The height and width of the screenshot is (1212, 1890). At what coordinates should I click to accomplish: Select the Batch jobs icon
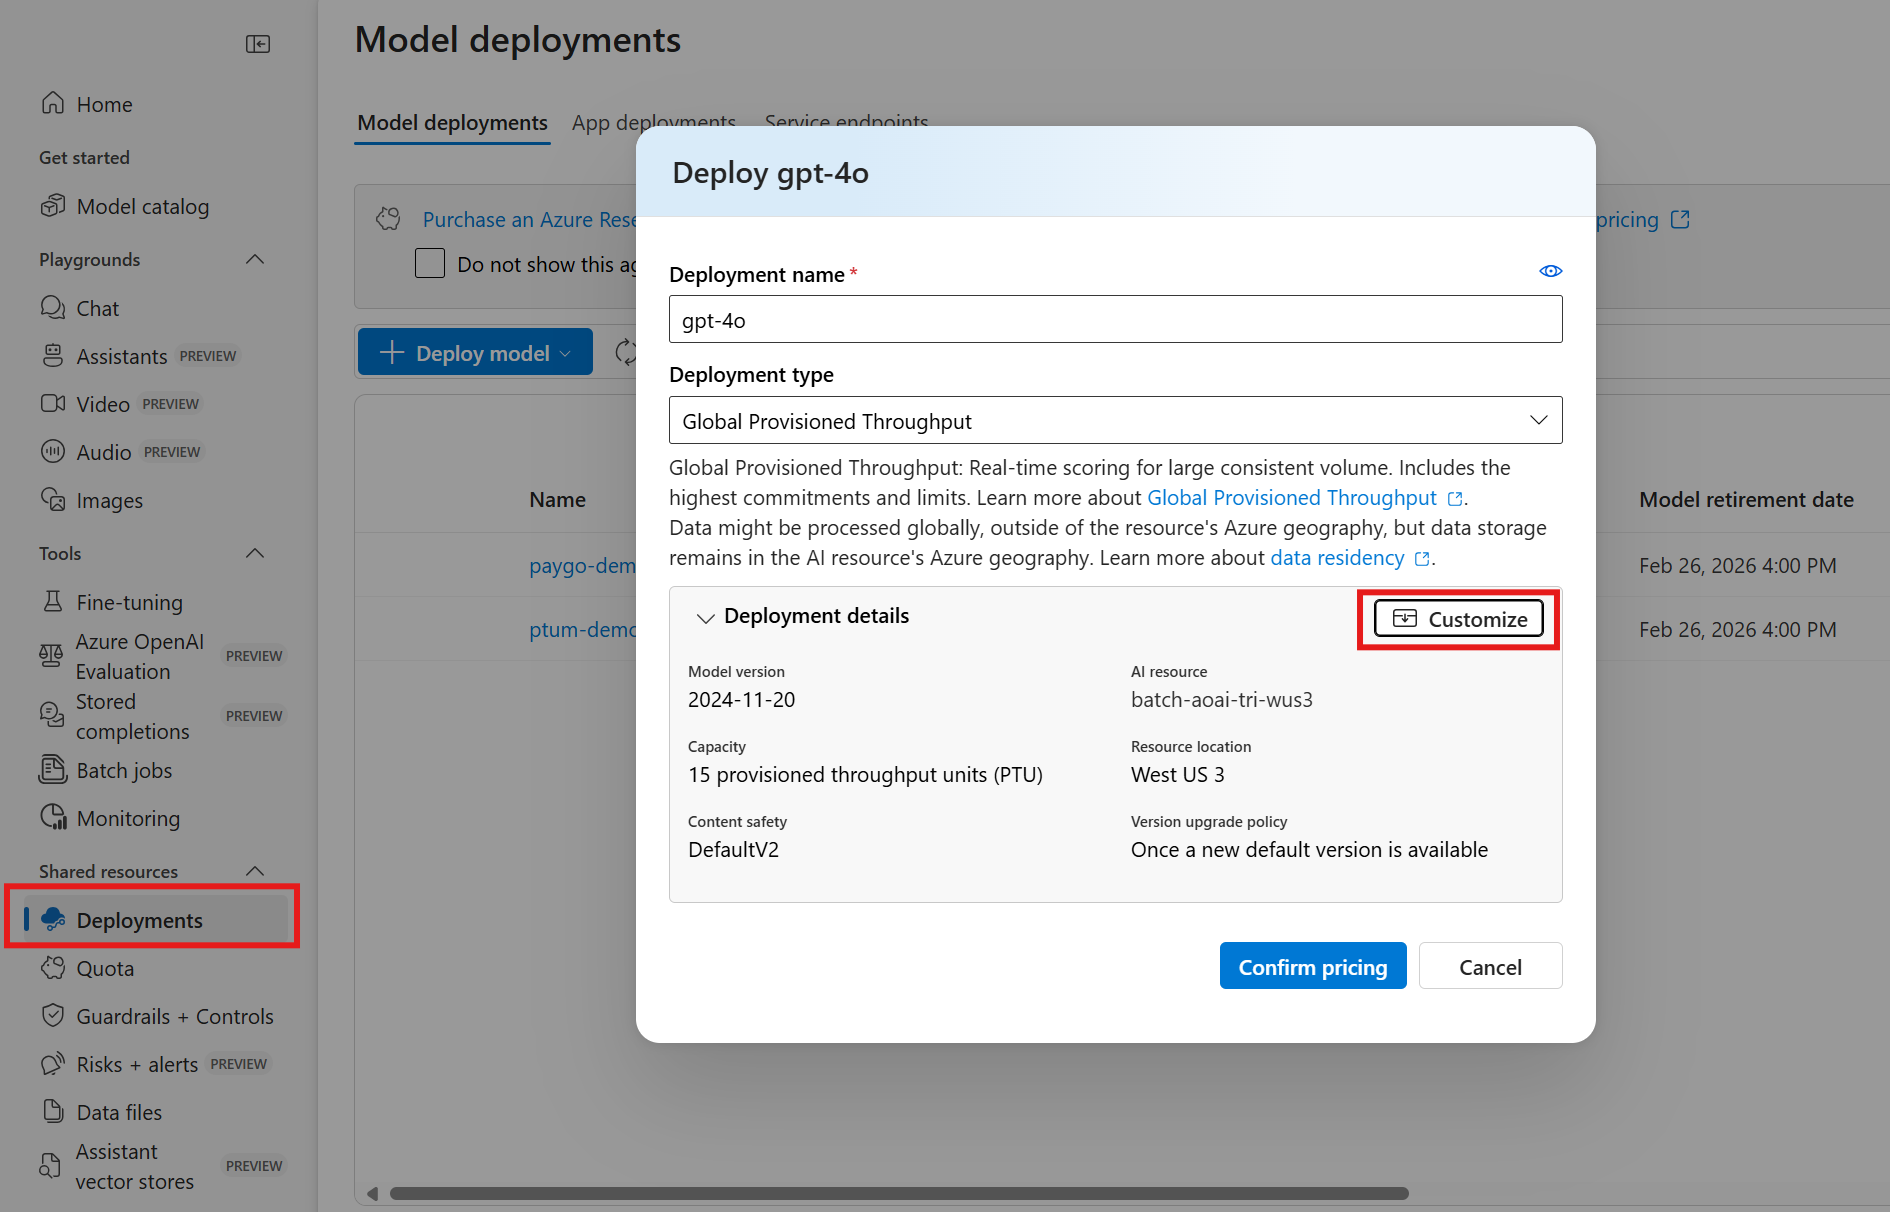tap(53, 770)
